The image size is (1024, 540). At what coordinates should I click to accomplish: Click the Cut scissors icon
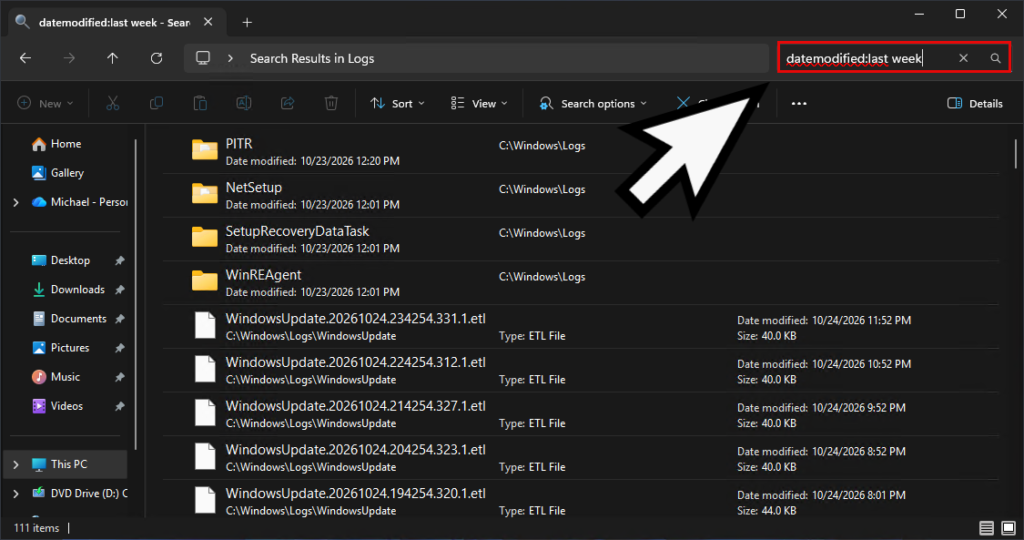coord(113,103)
